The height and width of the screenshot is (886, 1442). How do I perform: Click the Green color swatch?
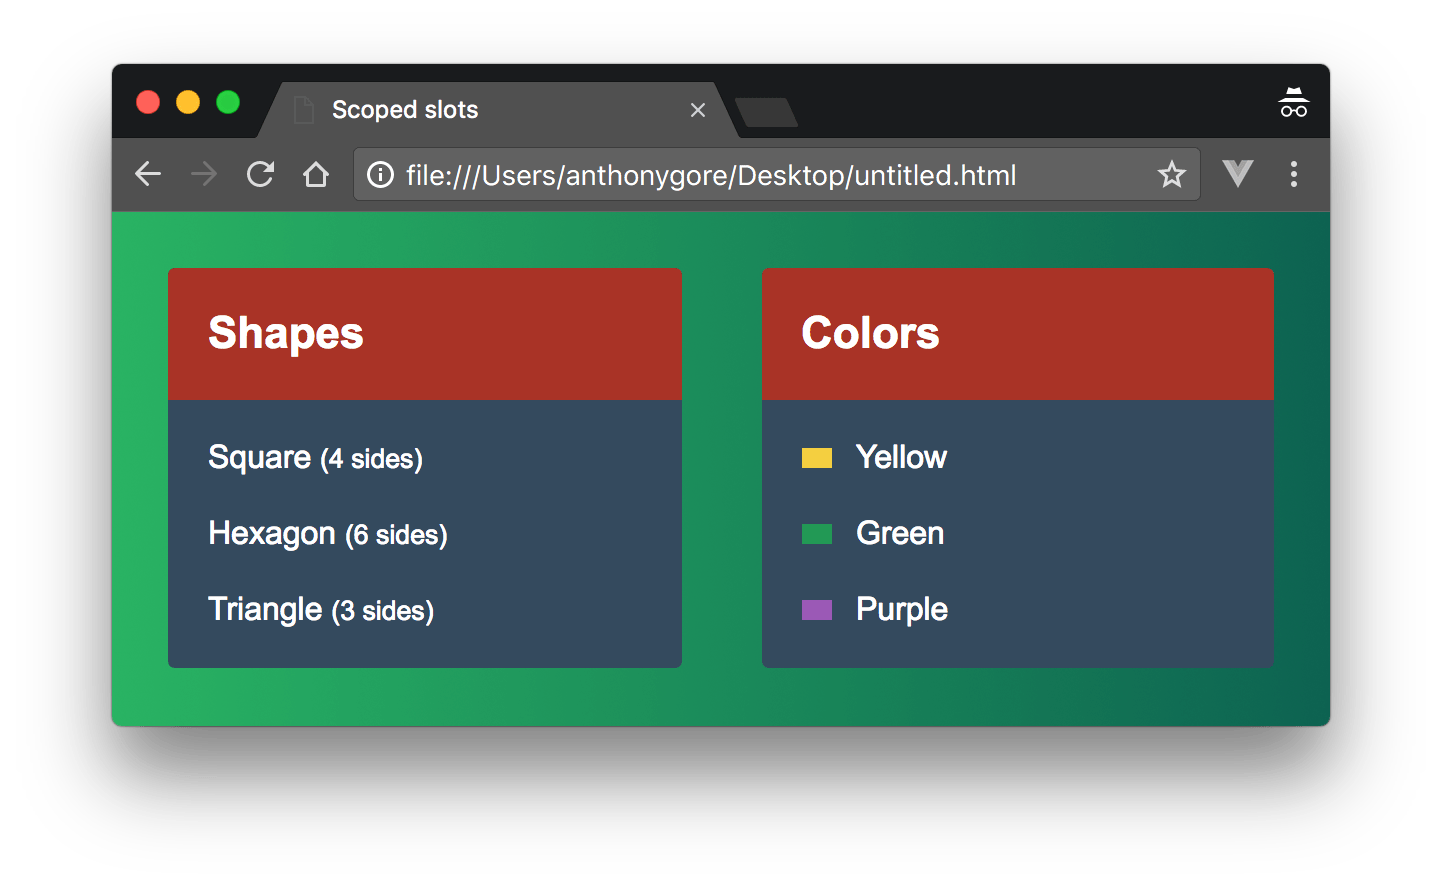816,533
